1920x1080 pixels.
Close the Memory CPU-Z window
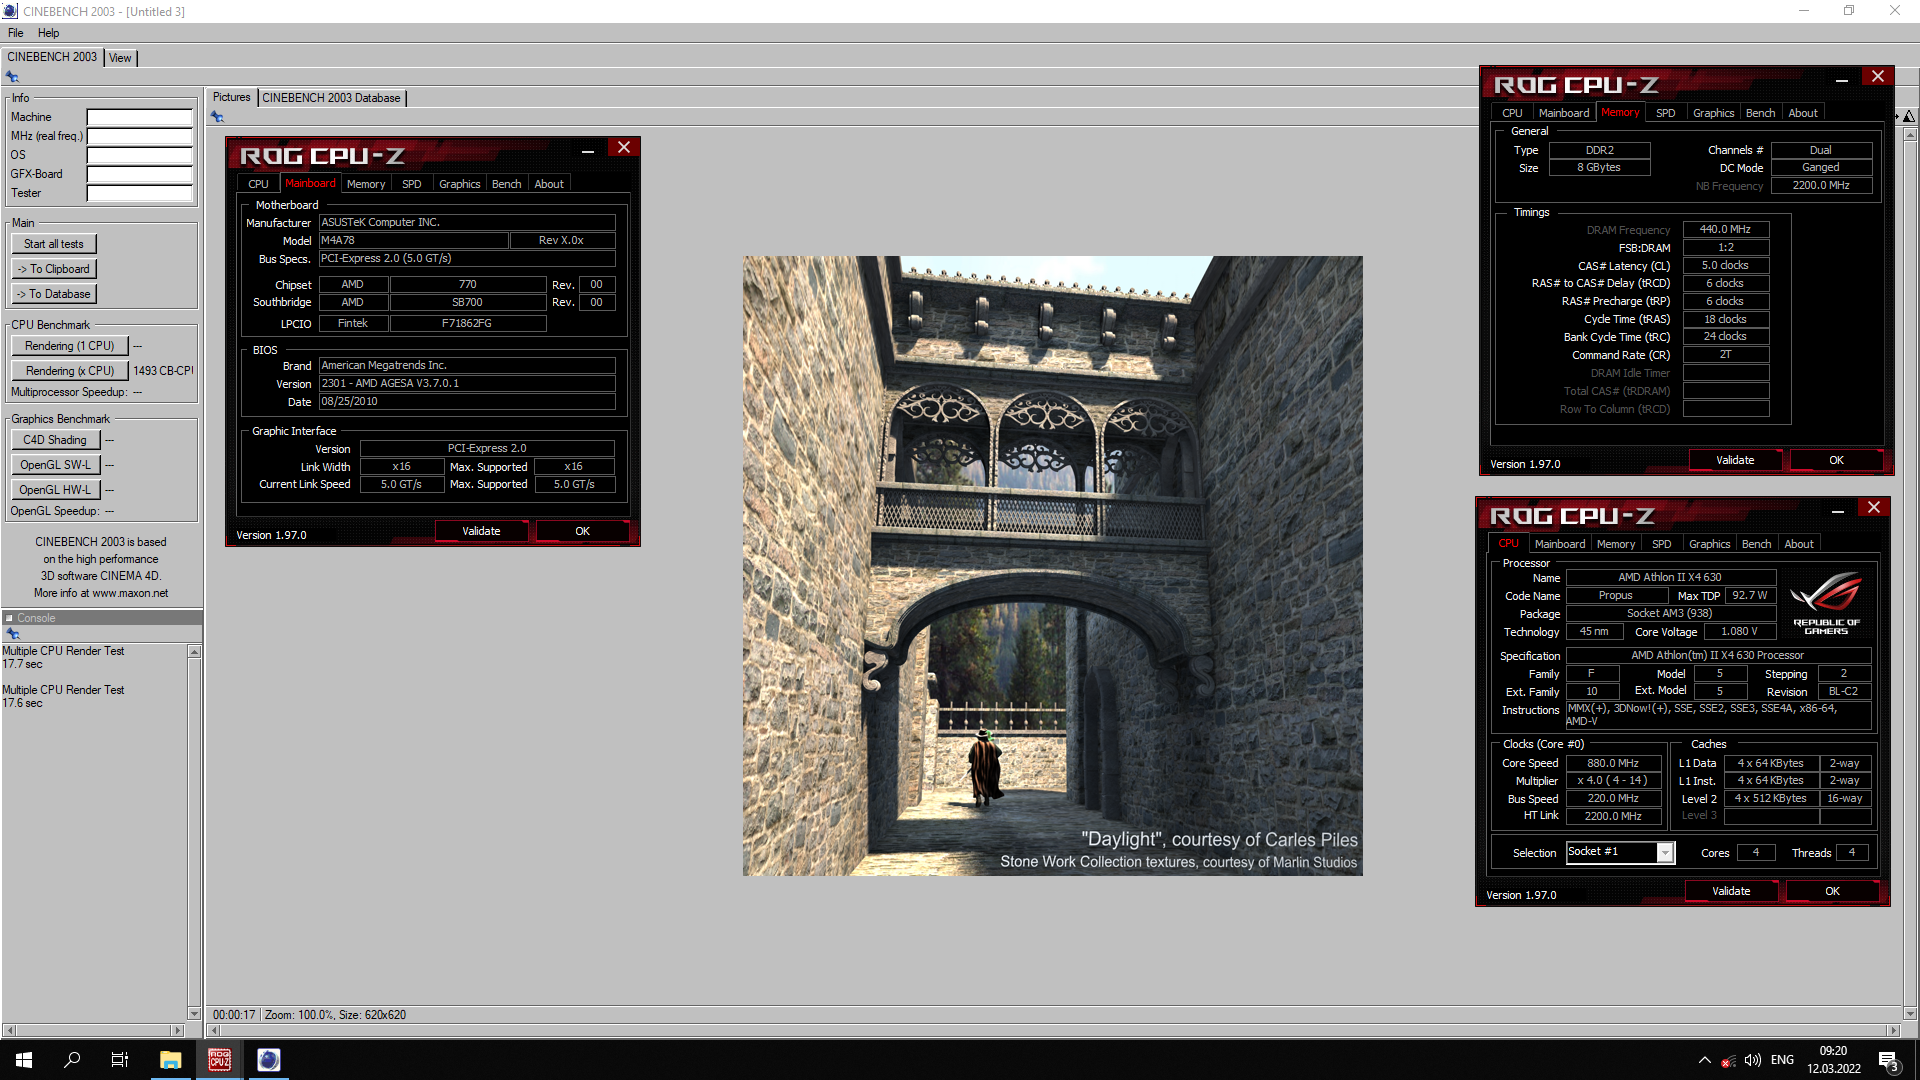coord(1878,76)
